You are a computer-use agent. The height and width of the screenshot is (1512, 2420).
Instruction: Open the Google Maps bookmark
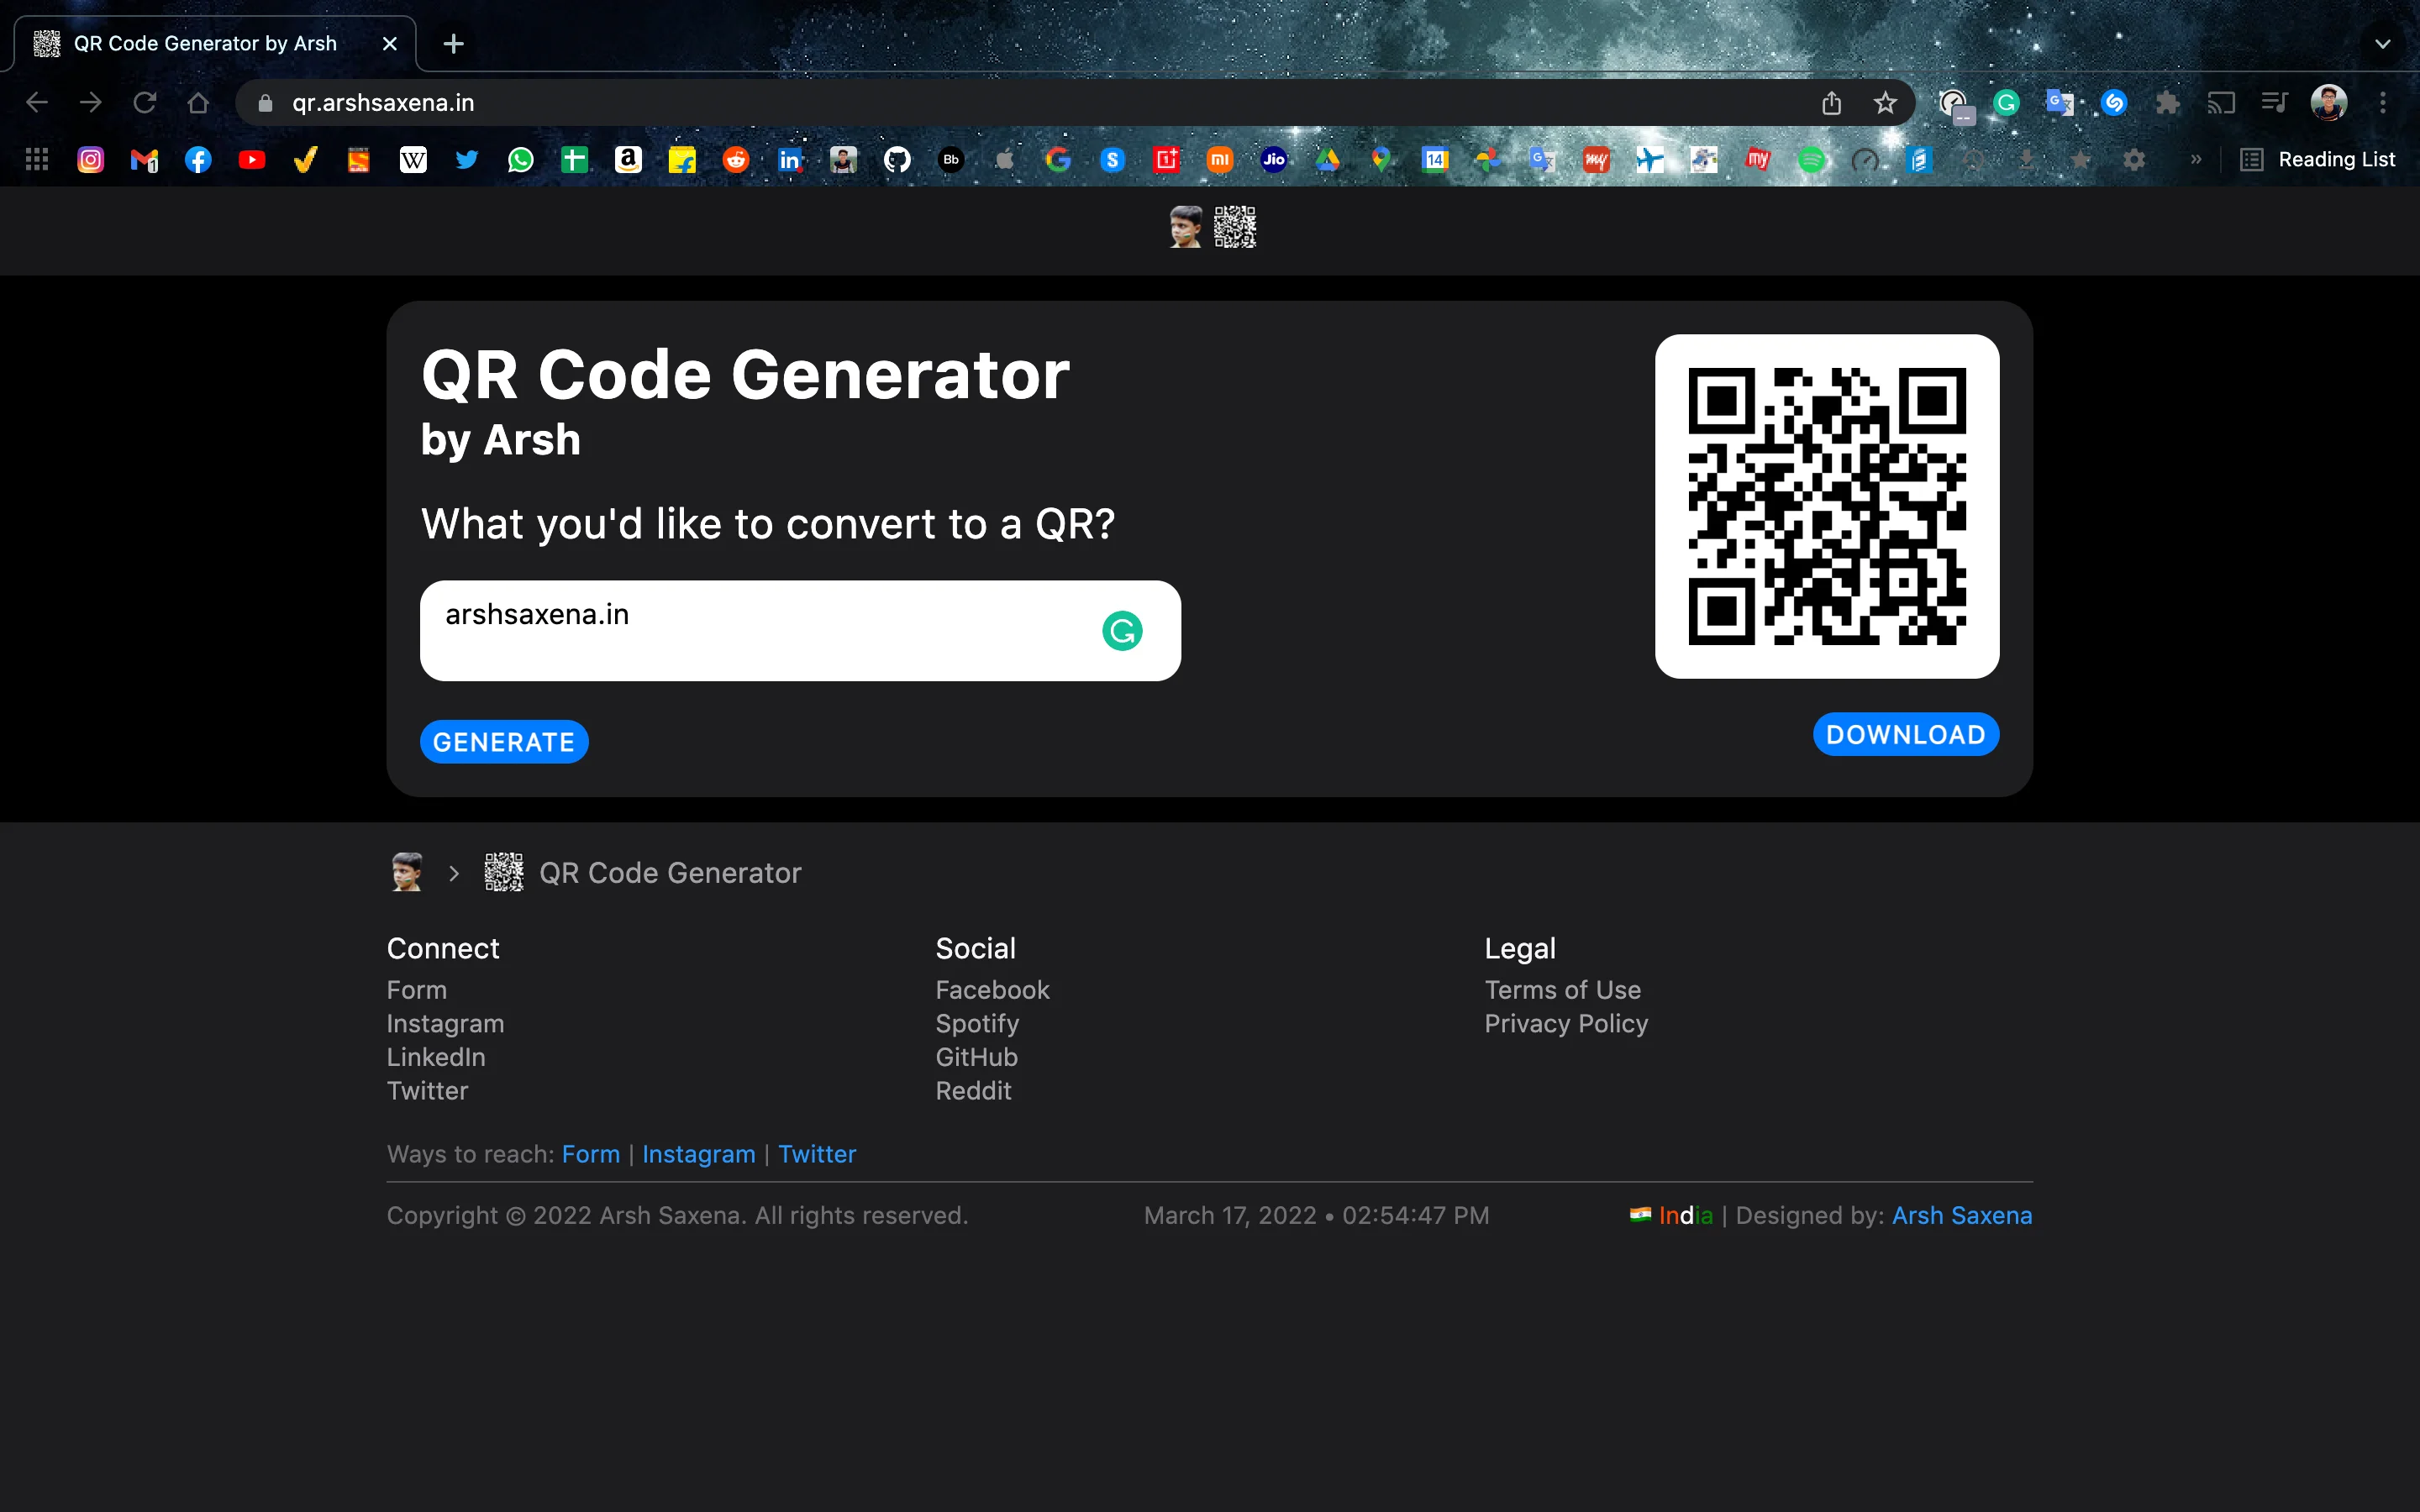[x=1381, y=160]
